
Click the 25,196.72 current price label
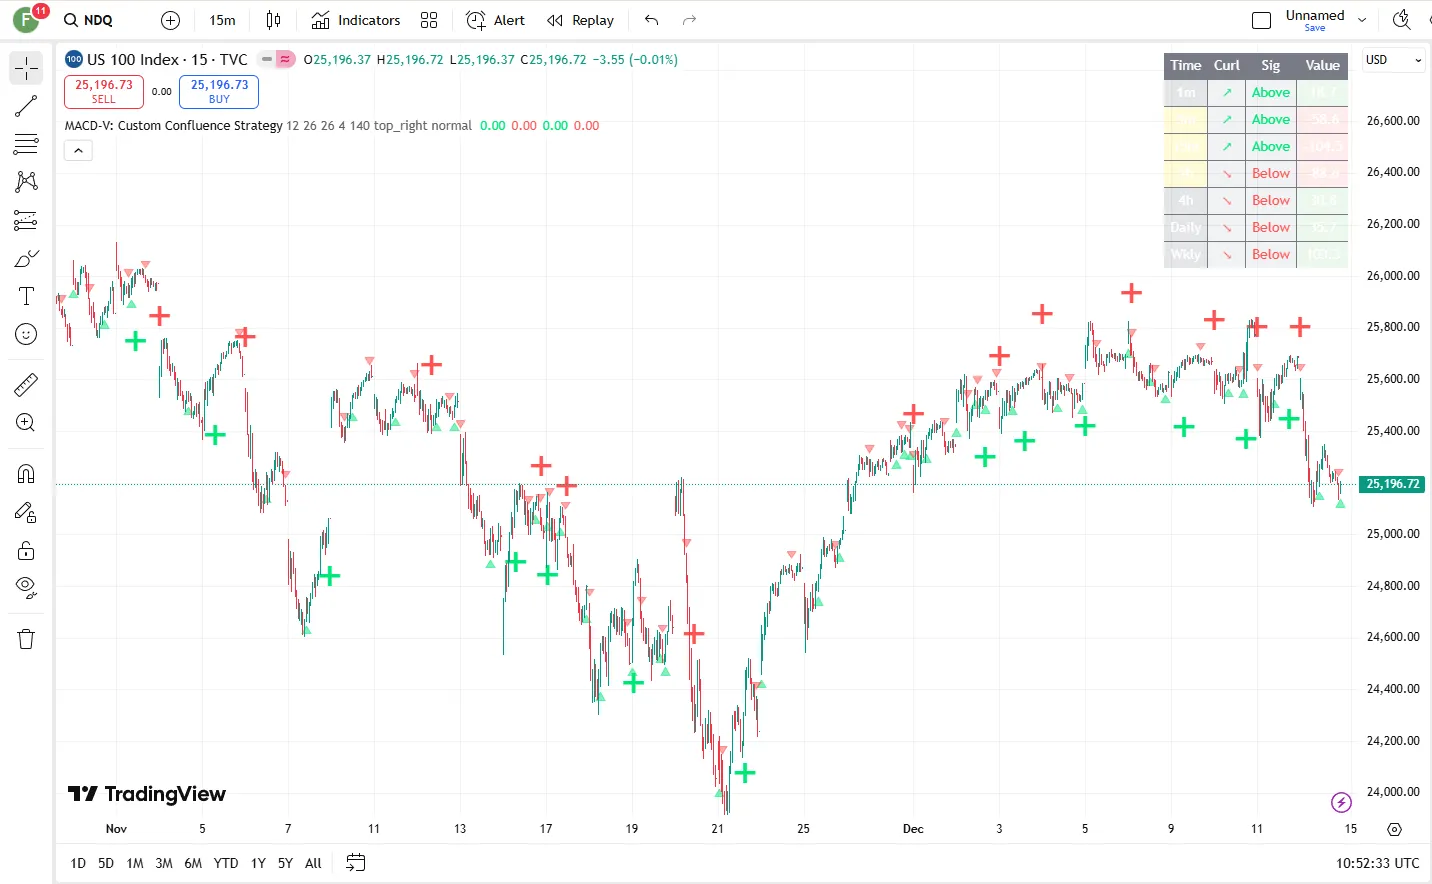[x=1393, y=484]
